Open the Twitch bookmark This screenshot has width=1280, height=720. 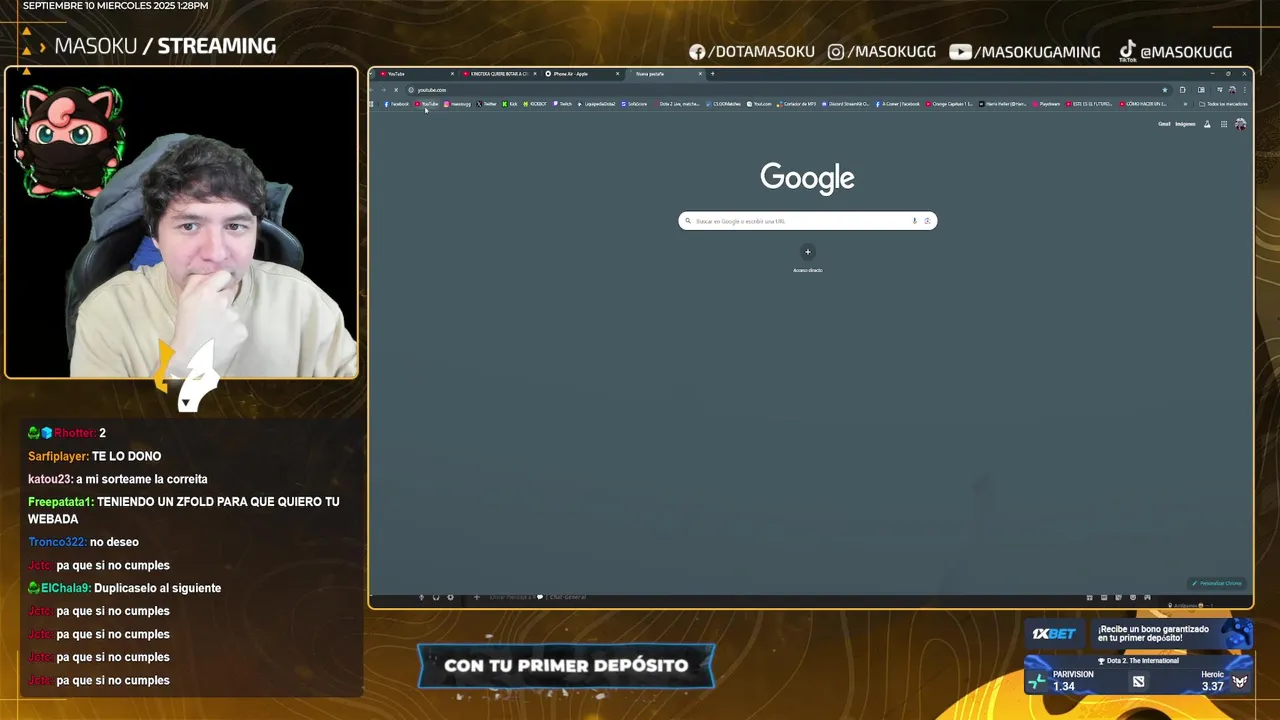[x=563, y=104]
